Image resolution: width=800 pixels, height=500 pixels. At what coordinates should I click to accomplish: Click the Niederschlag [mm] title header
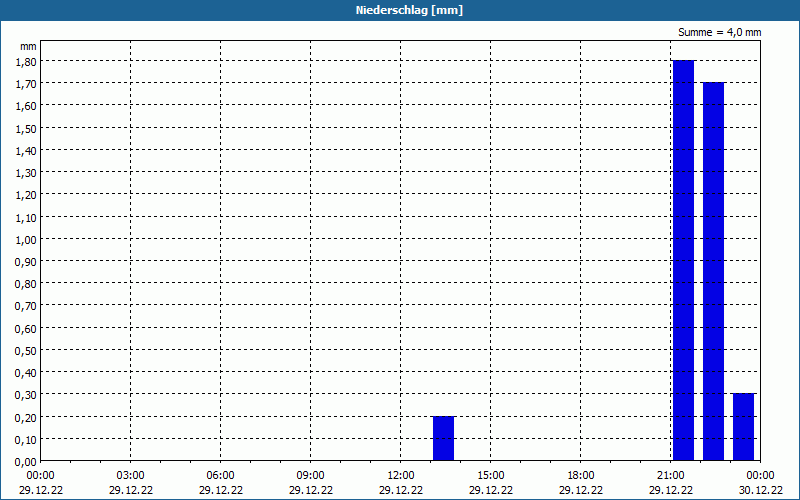tap(409, 10)
